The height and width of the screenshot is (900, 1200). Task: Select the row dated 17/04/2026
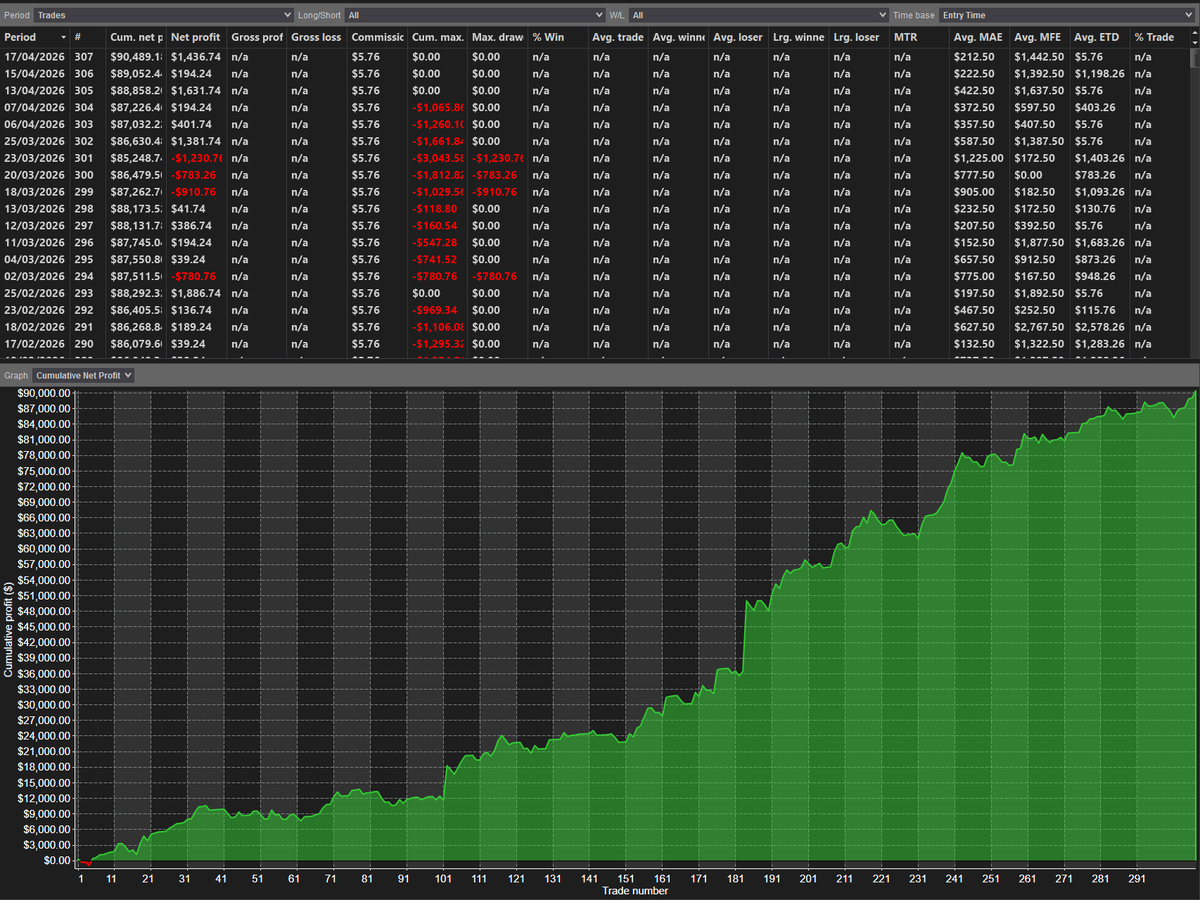595,57
